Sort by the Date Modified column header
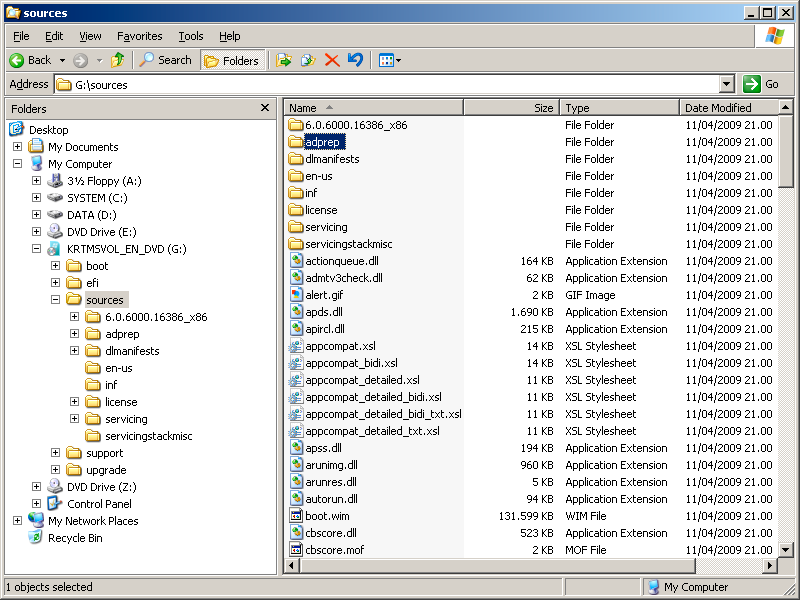The width and height of the screenshot is (800, 600). click(x=729, y=108)
